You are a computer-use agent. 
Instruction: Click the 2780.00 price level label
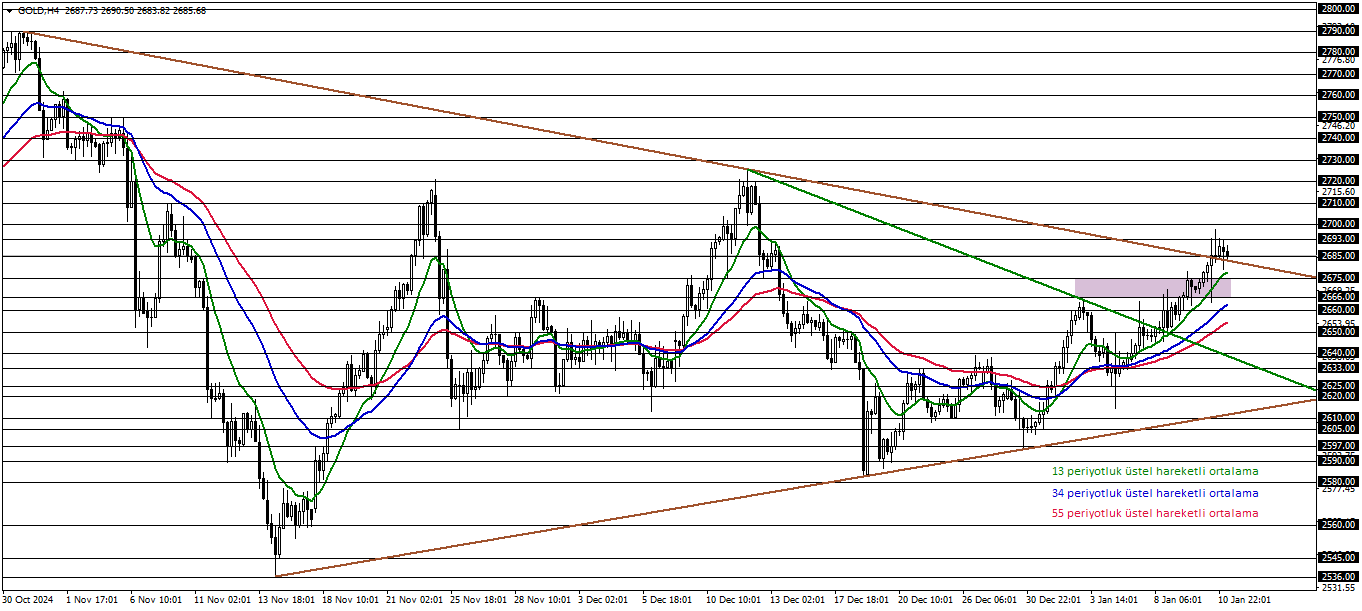pos(1337,52)
